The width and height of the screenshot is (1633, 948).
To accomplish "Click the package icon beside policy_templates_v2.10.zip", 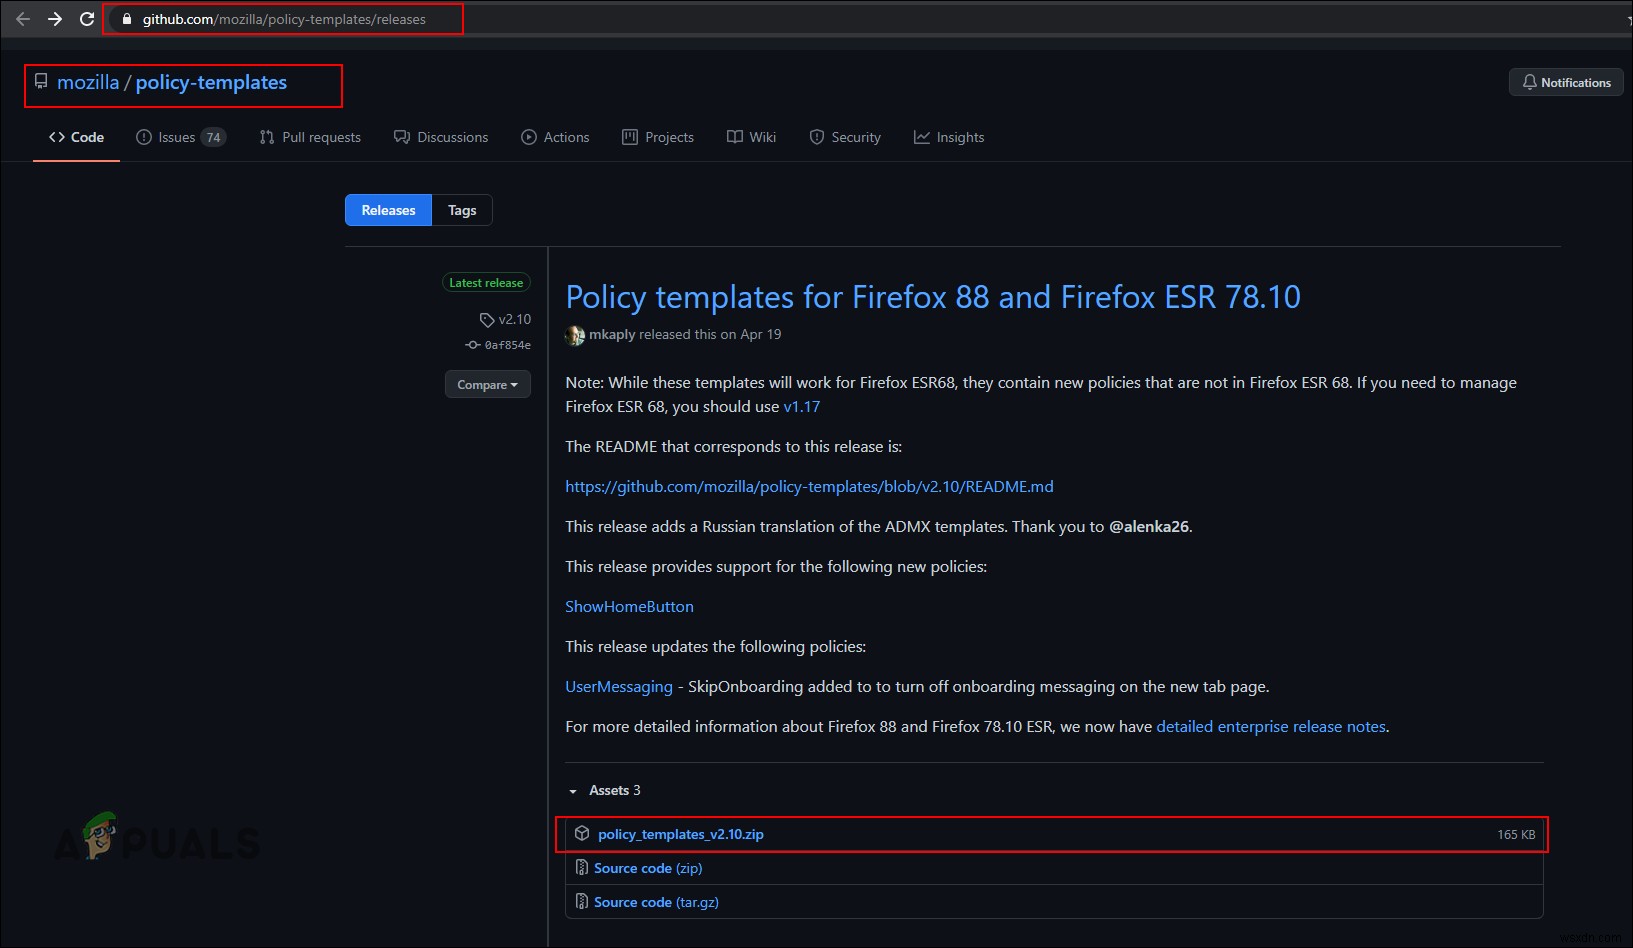I will click(582, 833).
